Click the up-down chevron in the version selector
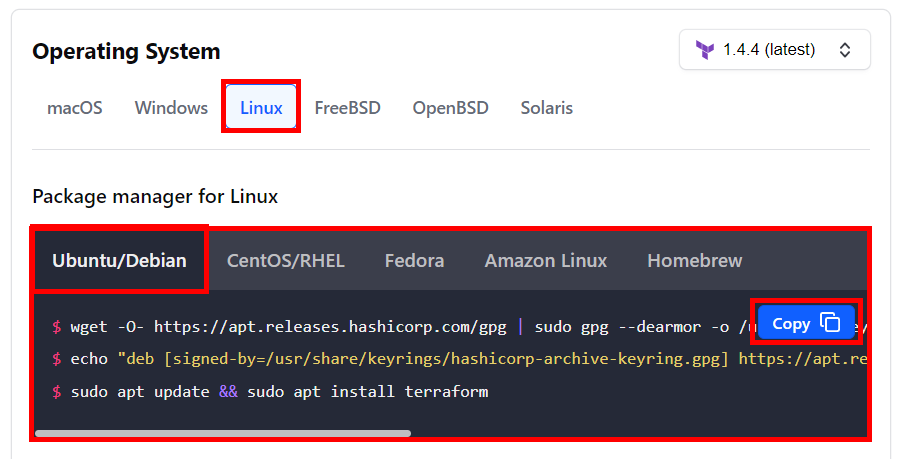This screenshot has height=459, width=902. tap(844, 50)
